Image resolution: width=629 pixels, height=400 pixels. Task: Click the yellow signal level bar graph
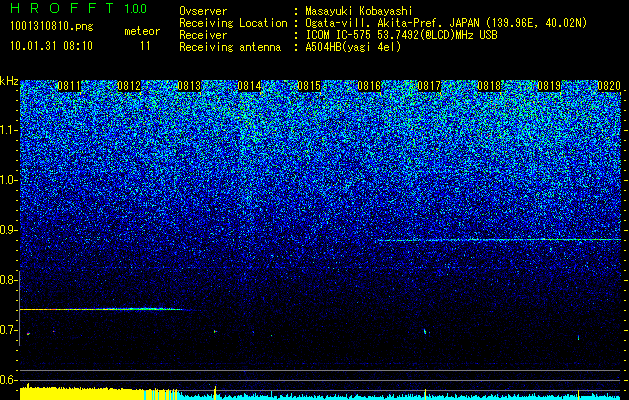99,393
